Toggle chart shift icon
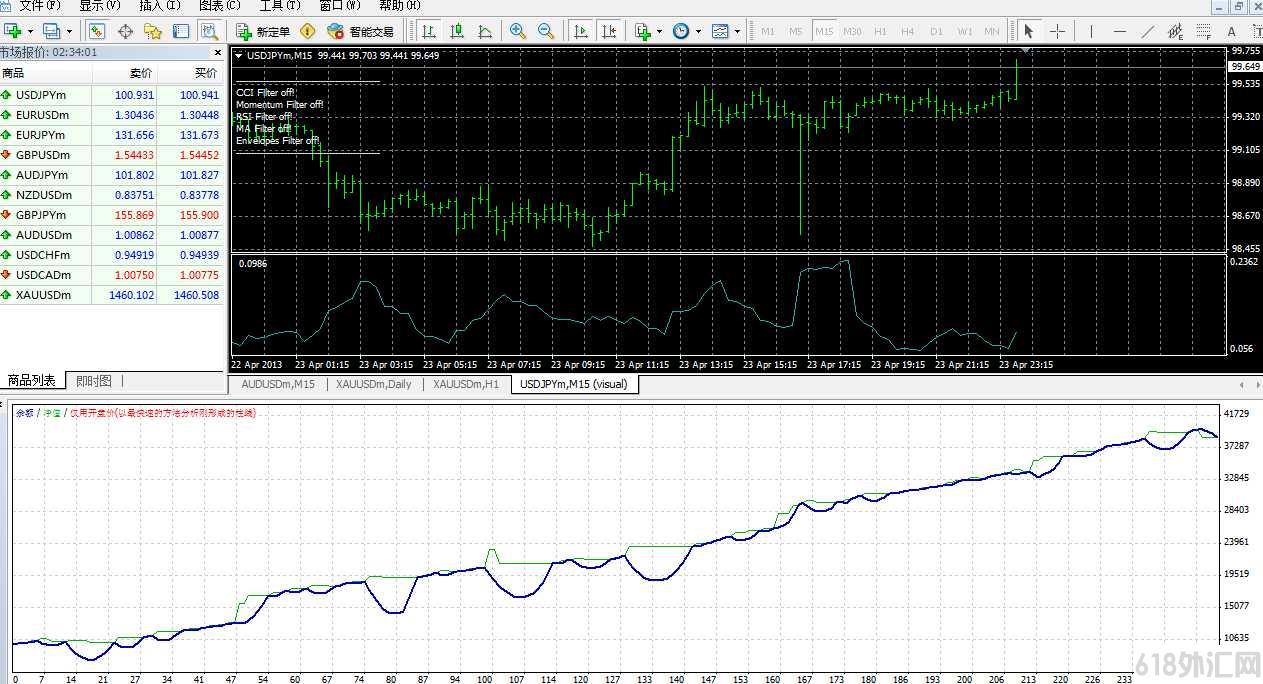 pos(609,31)
